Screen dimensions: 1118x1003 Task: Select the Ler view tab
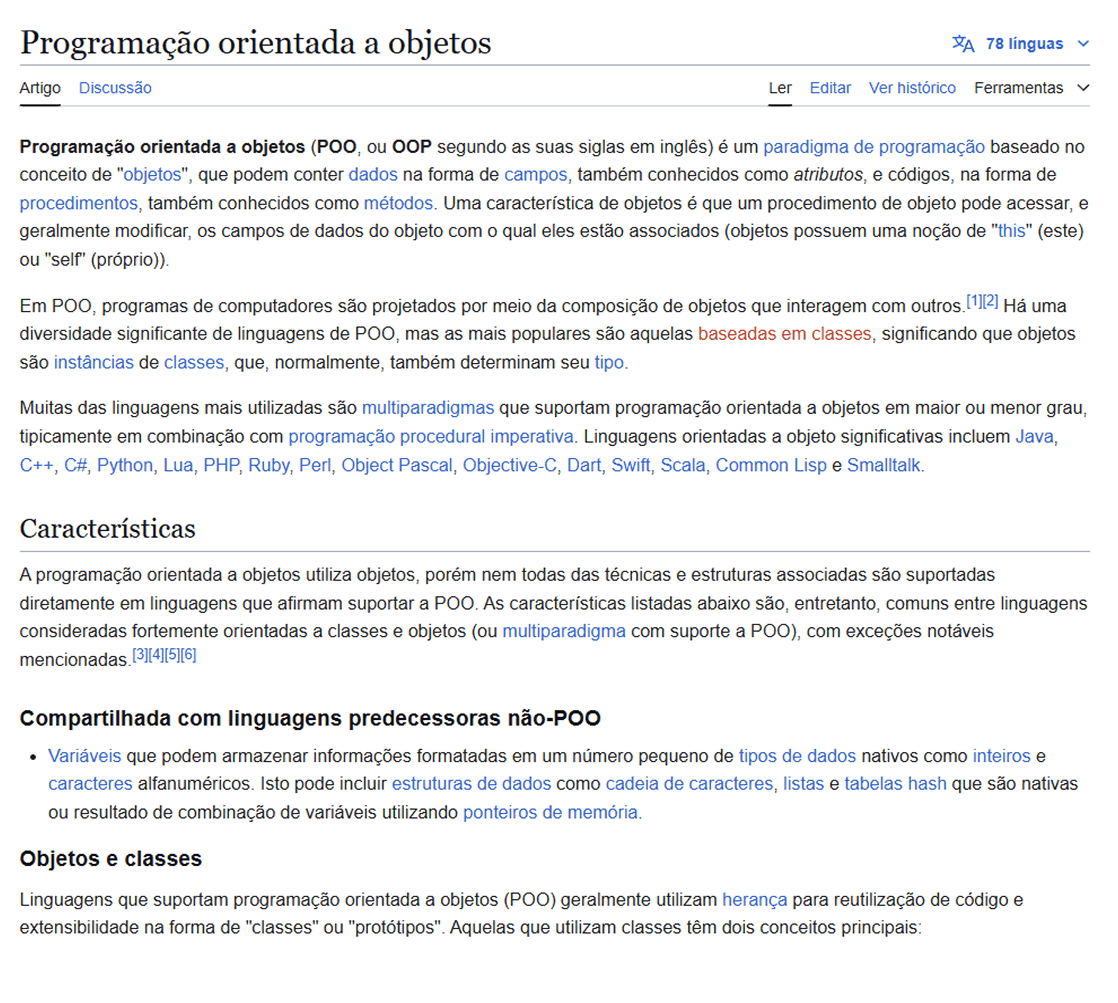(780, 88)
